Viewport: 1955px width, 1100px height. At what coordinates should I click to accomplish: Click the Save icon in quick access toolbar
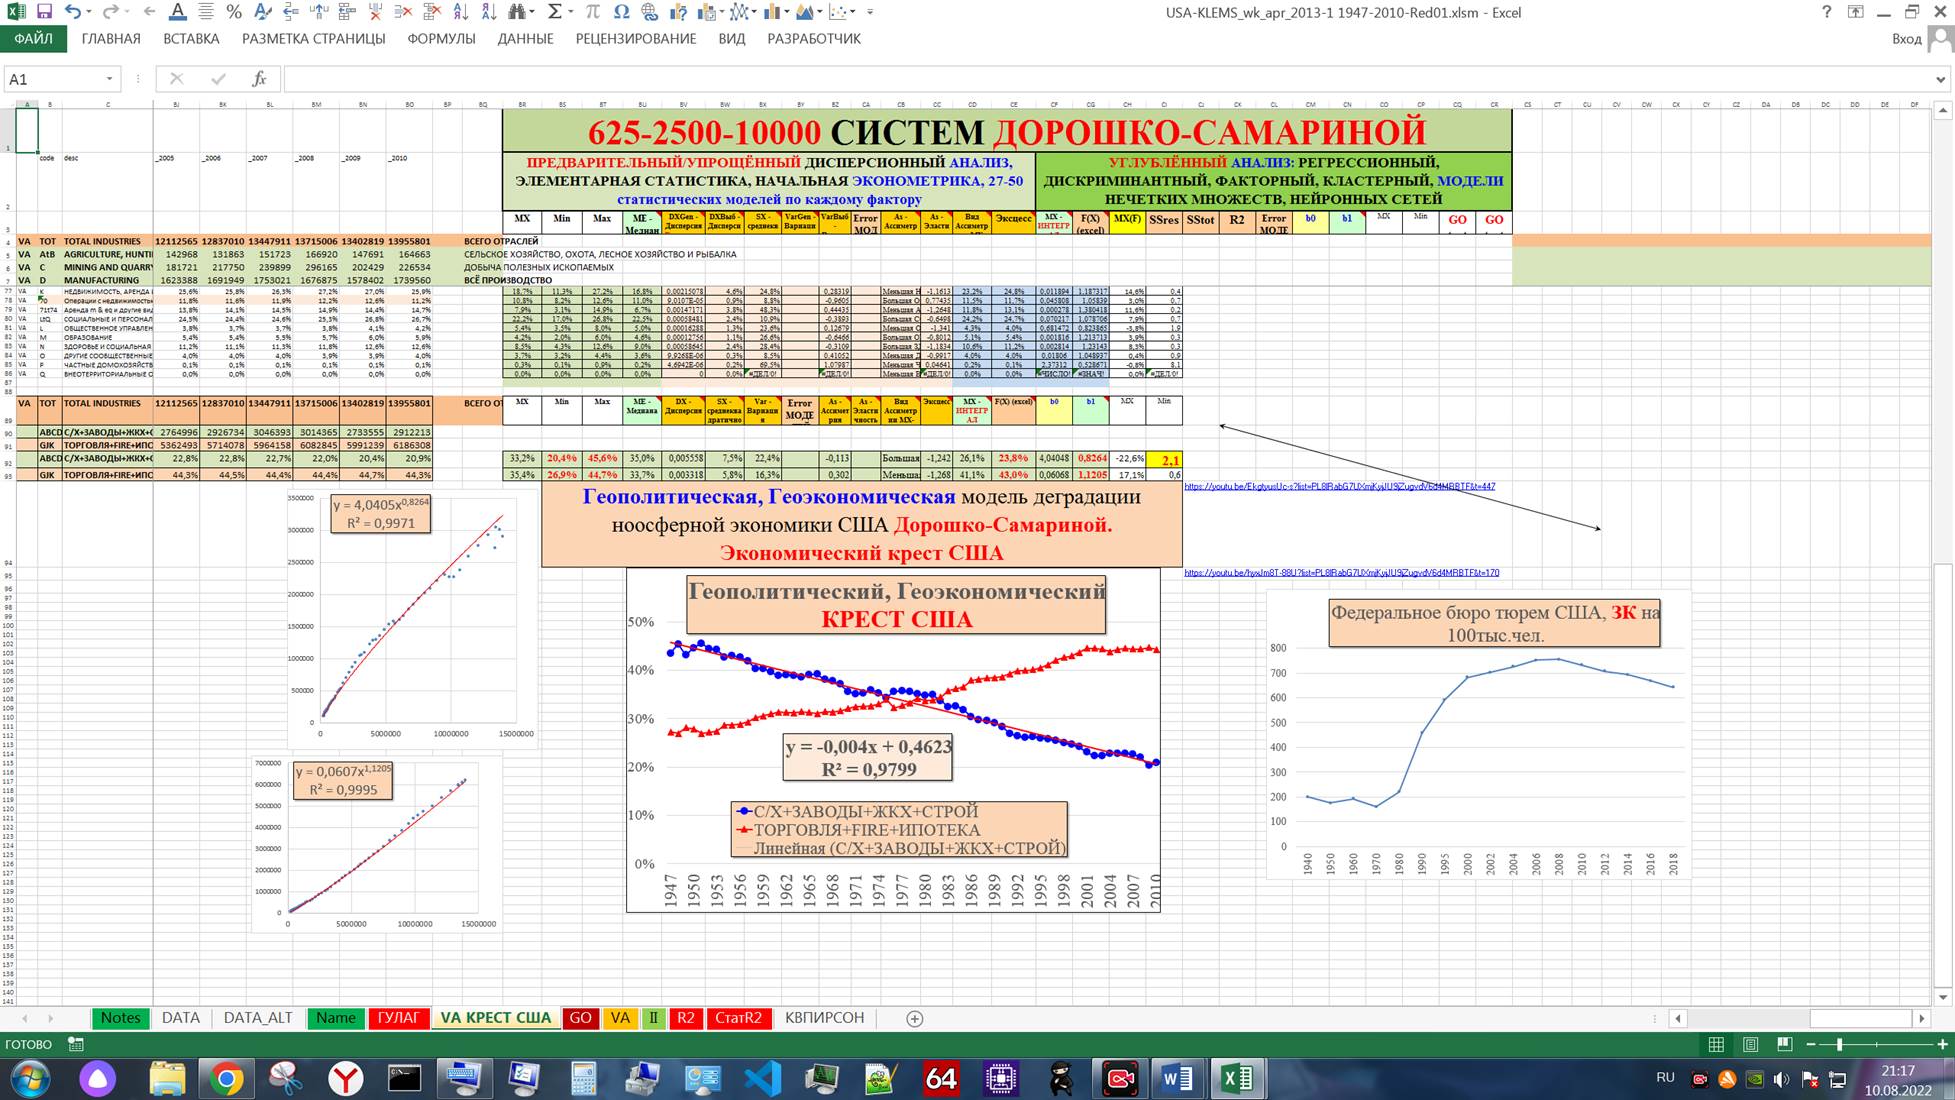coord(43,12)
